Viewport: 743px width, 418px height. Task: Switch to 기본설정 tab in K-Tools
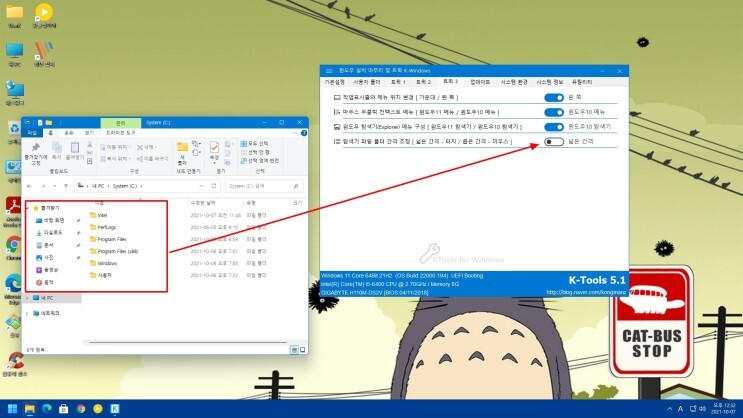coord(335,82)
